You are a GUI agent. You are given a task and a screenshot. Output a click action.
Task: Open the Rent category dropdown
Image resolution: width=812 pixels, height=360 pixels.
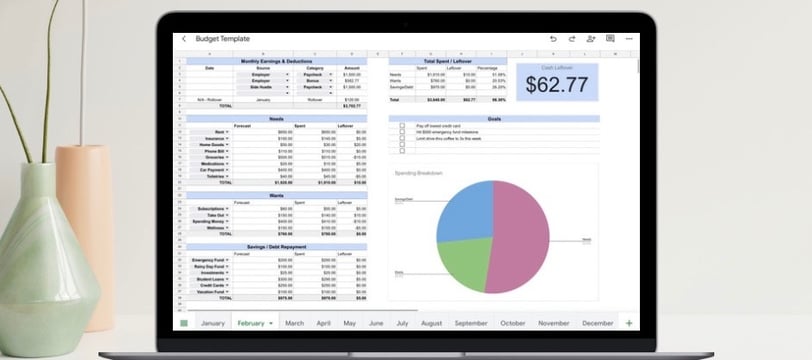pos(227,132)
